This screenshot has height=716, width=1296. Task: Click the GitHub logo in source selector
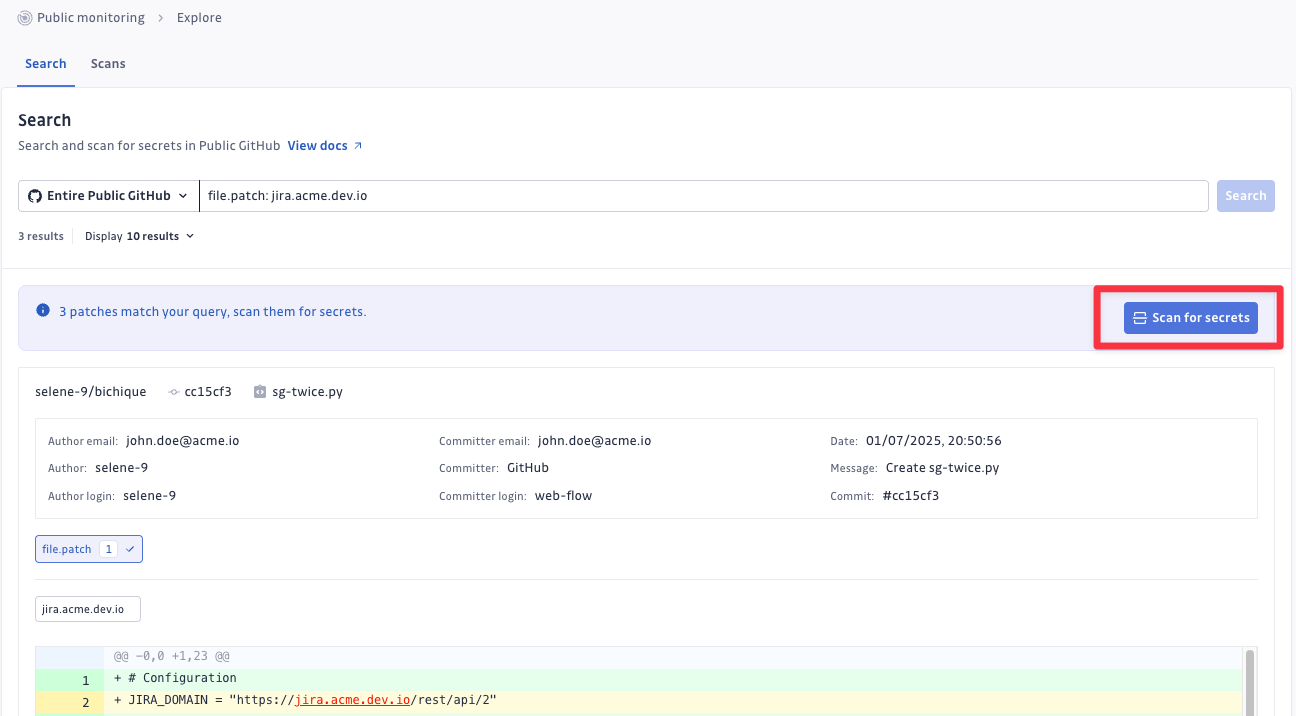pyautogui.click(x=35, y=196)
